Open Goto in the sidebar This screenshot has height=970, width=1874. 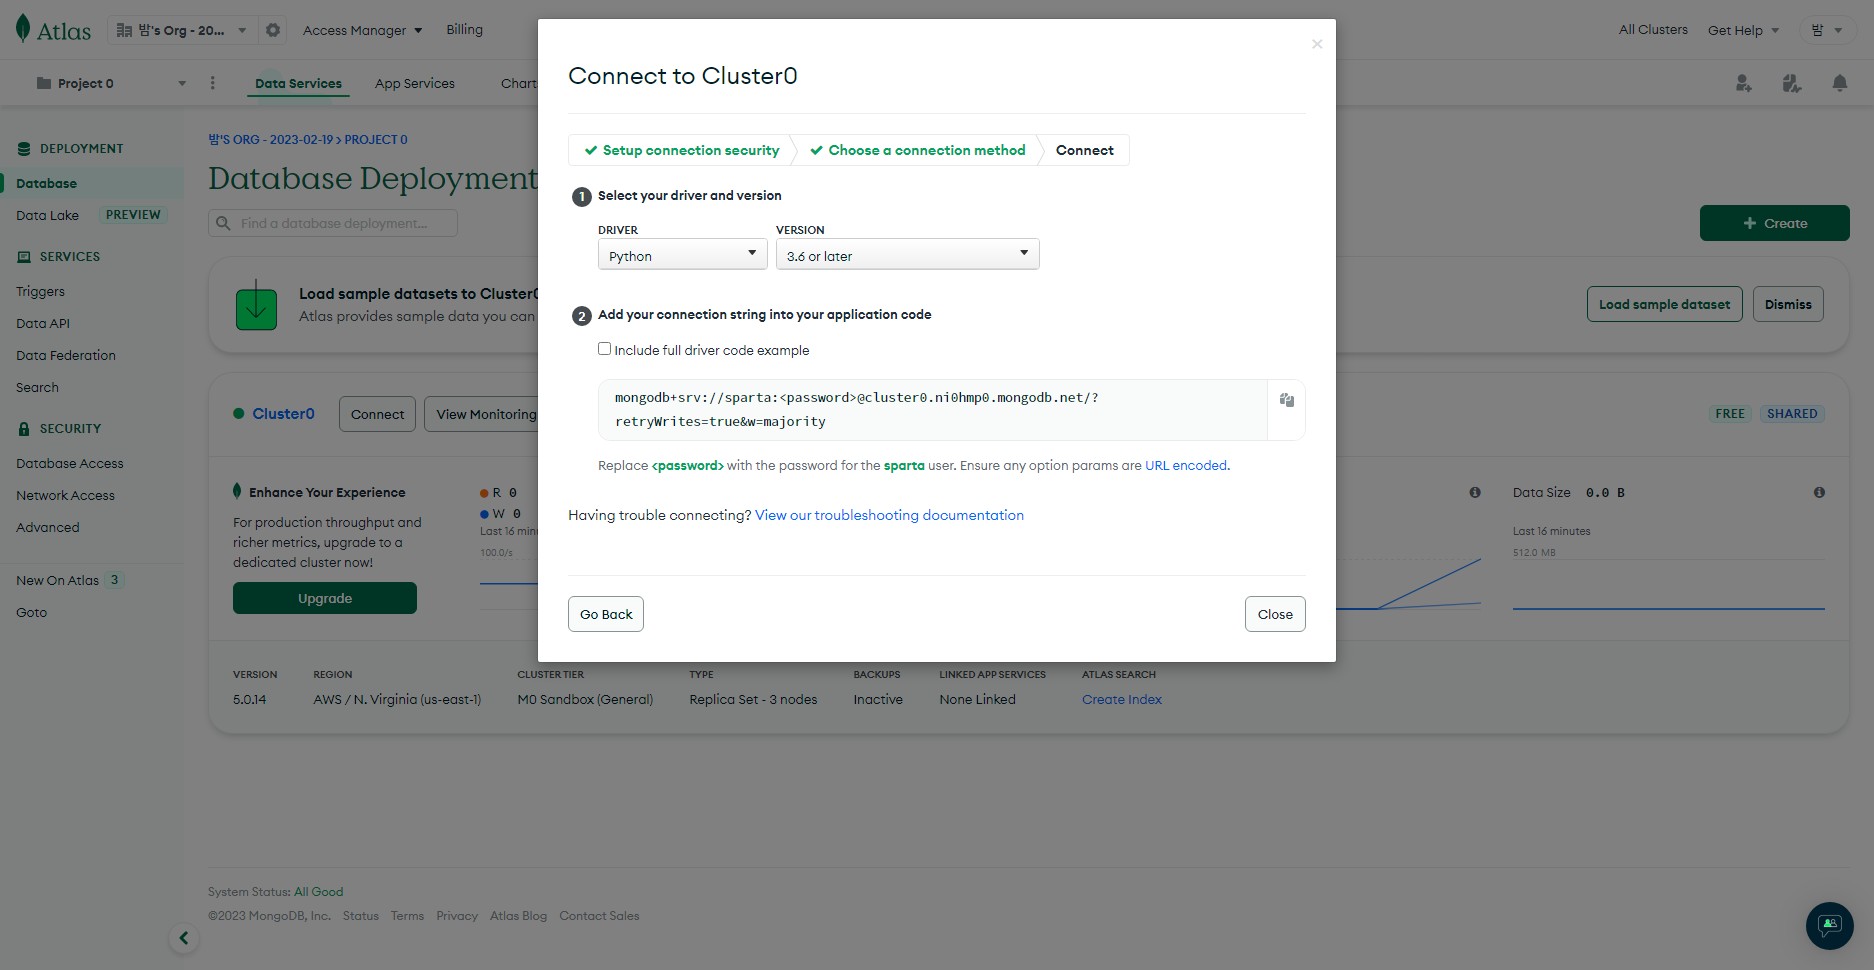[x=31, y=612]
